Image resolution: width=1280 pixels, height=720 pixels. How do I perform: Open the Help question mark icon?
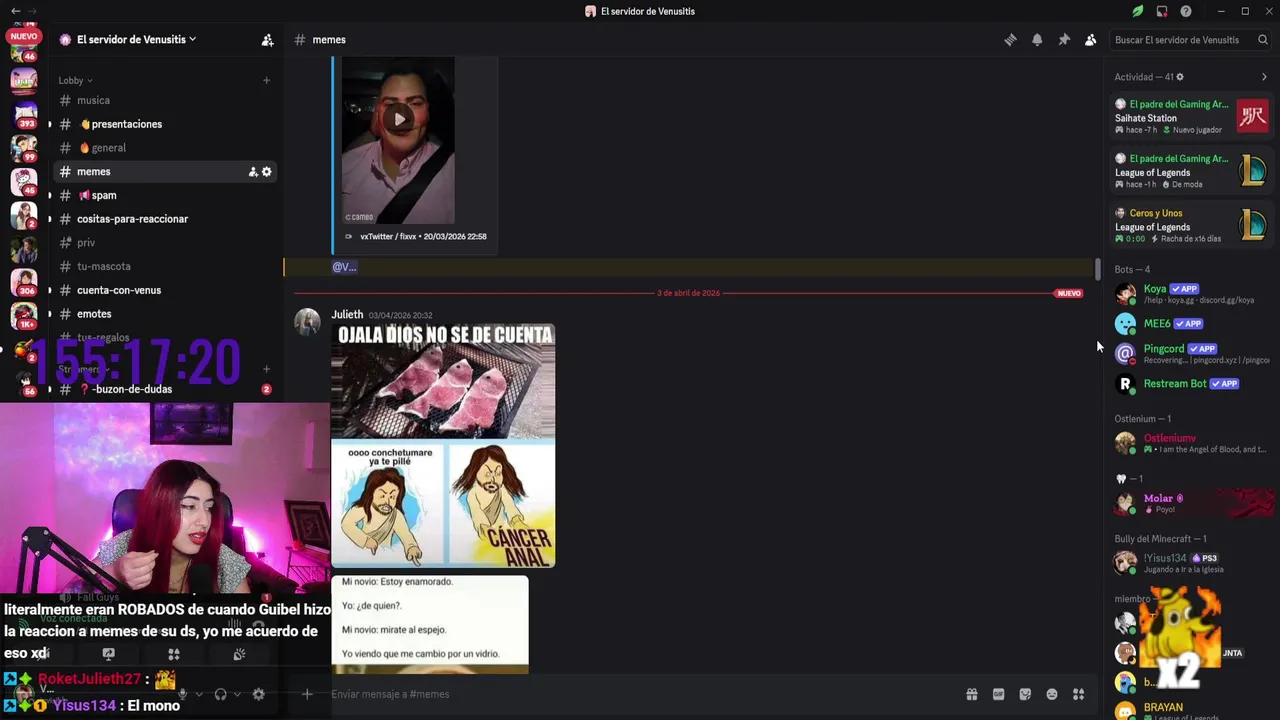point(1186,11)
